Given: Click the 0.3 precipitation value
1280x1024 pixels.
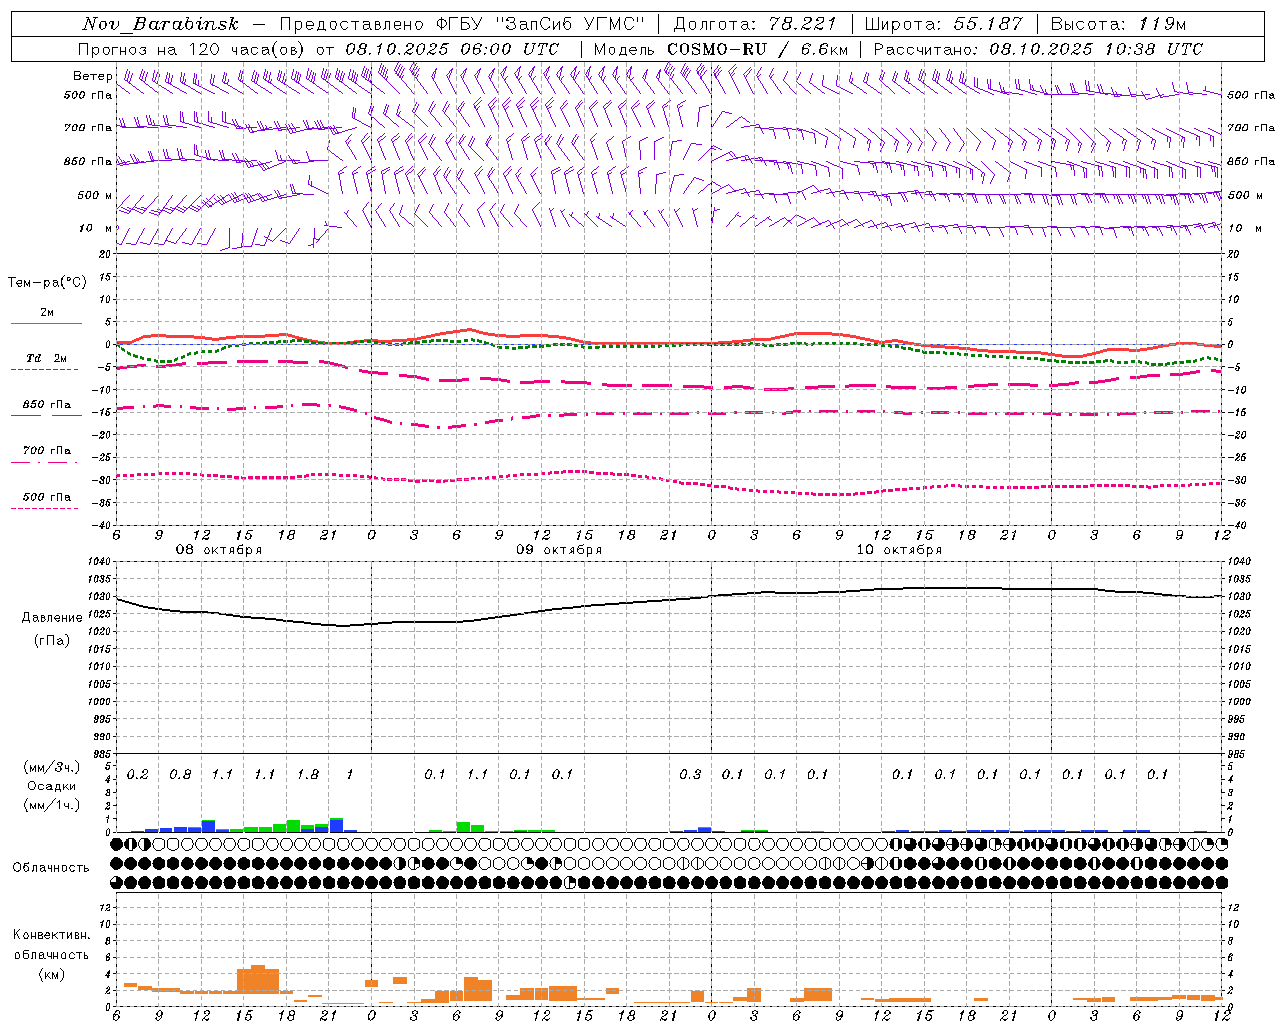Looking at the screenshot, I should tap(690, 775).
